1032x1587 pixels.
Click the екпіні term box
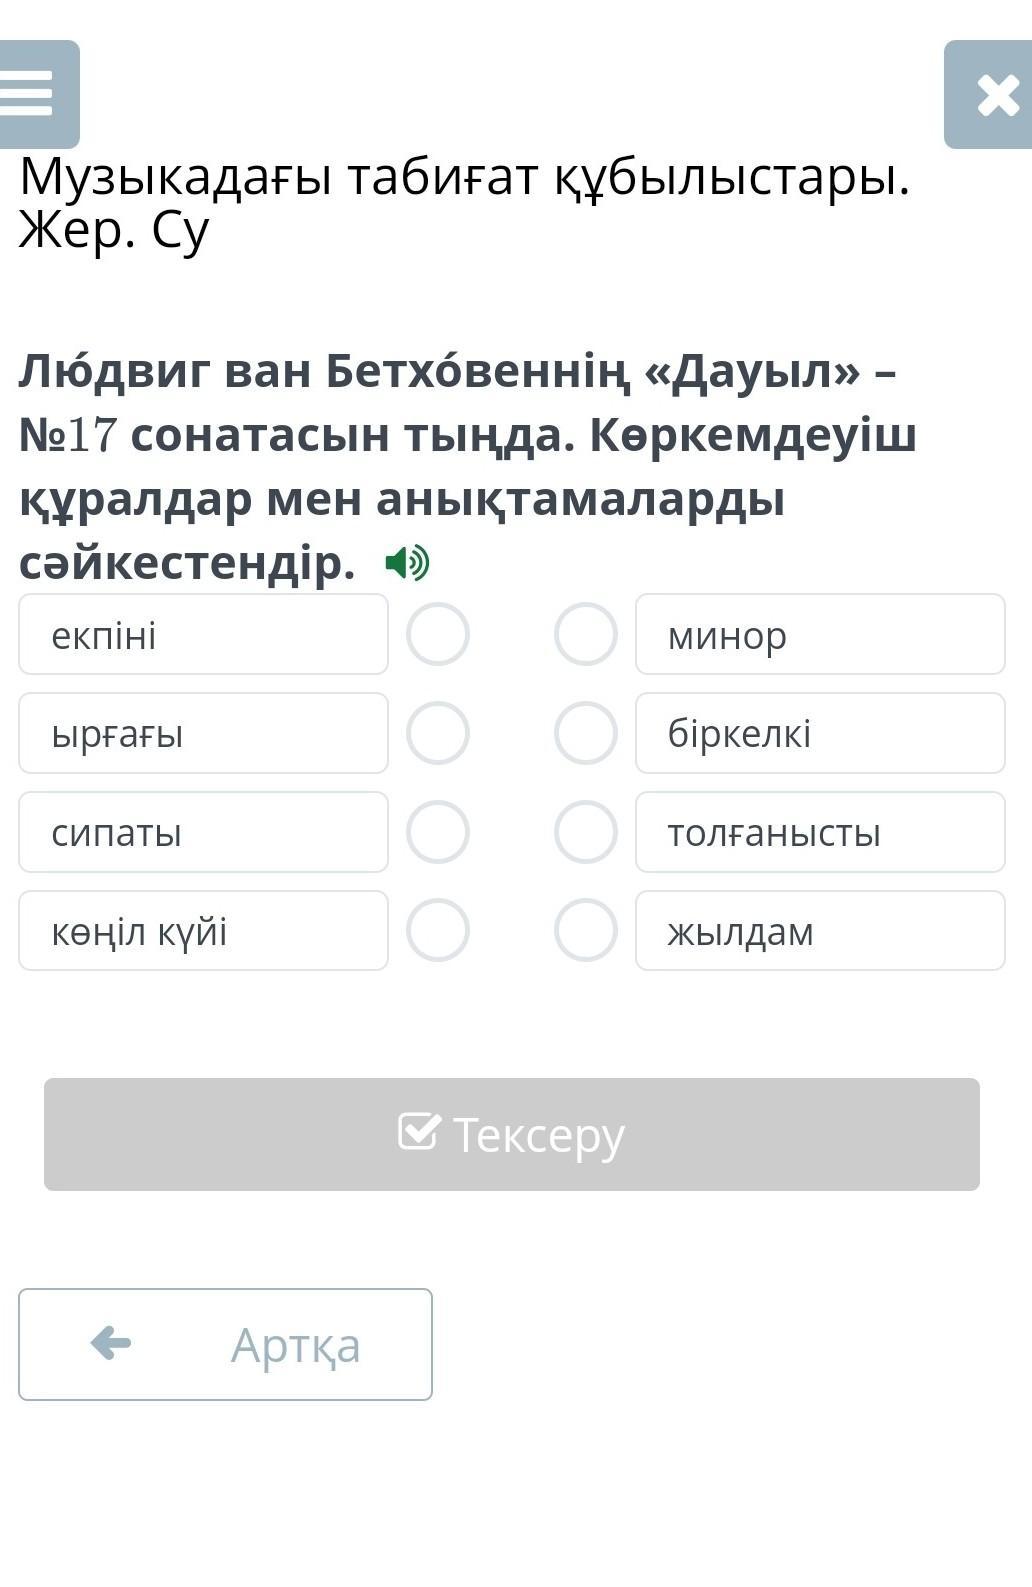[203, 634]
